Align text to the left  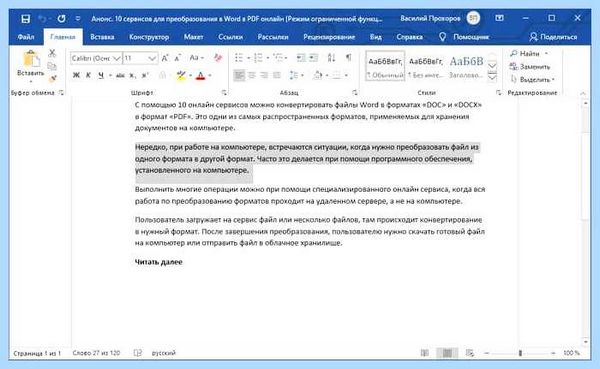coord(239,75)
